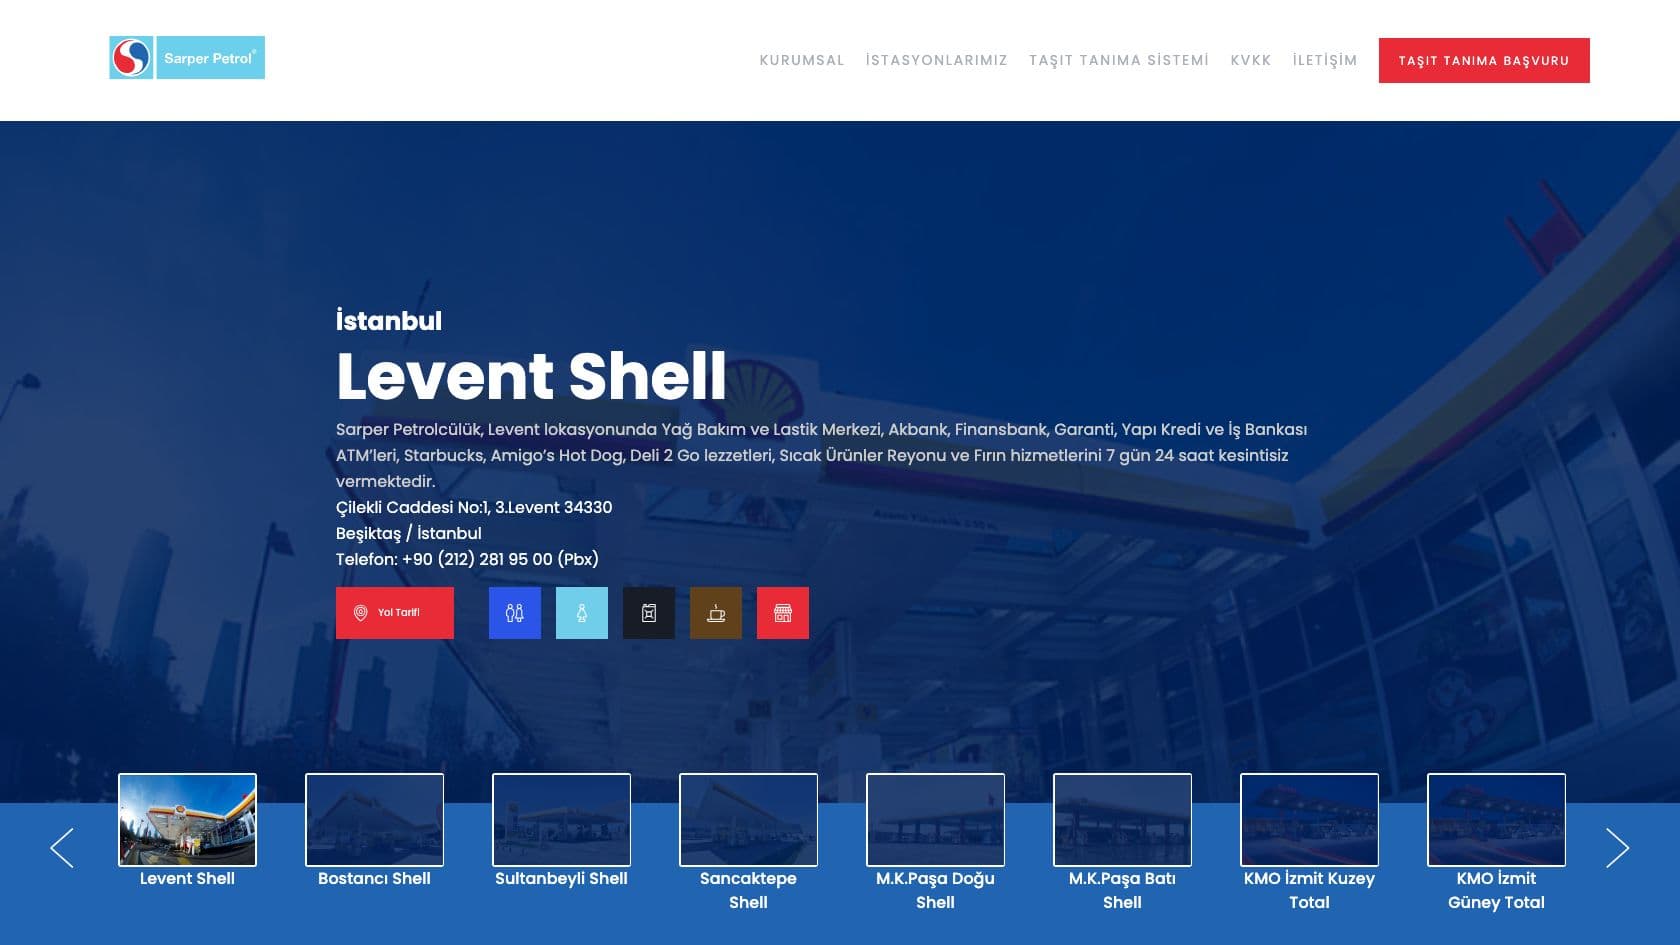Go to the KVKK page
Viewport: 1680px width, 945px height.
[x=1251, y=60]
